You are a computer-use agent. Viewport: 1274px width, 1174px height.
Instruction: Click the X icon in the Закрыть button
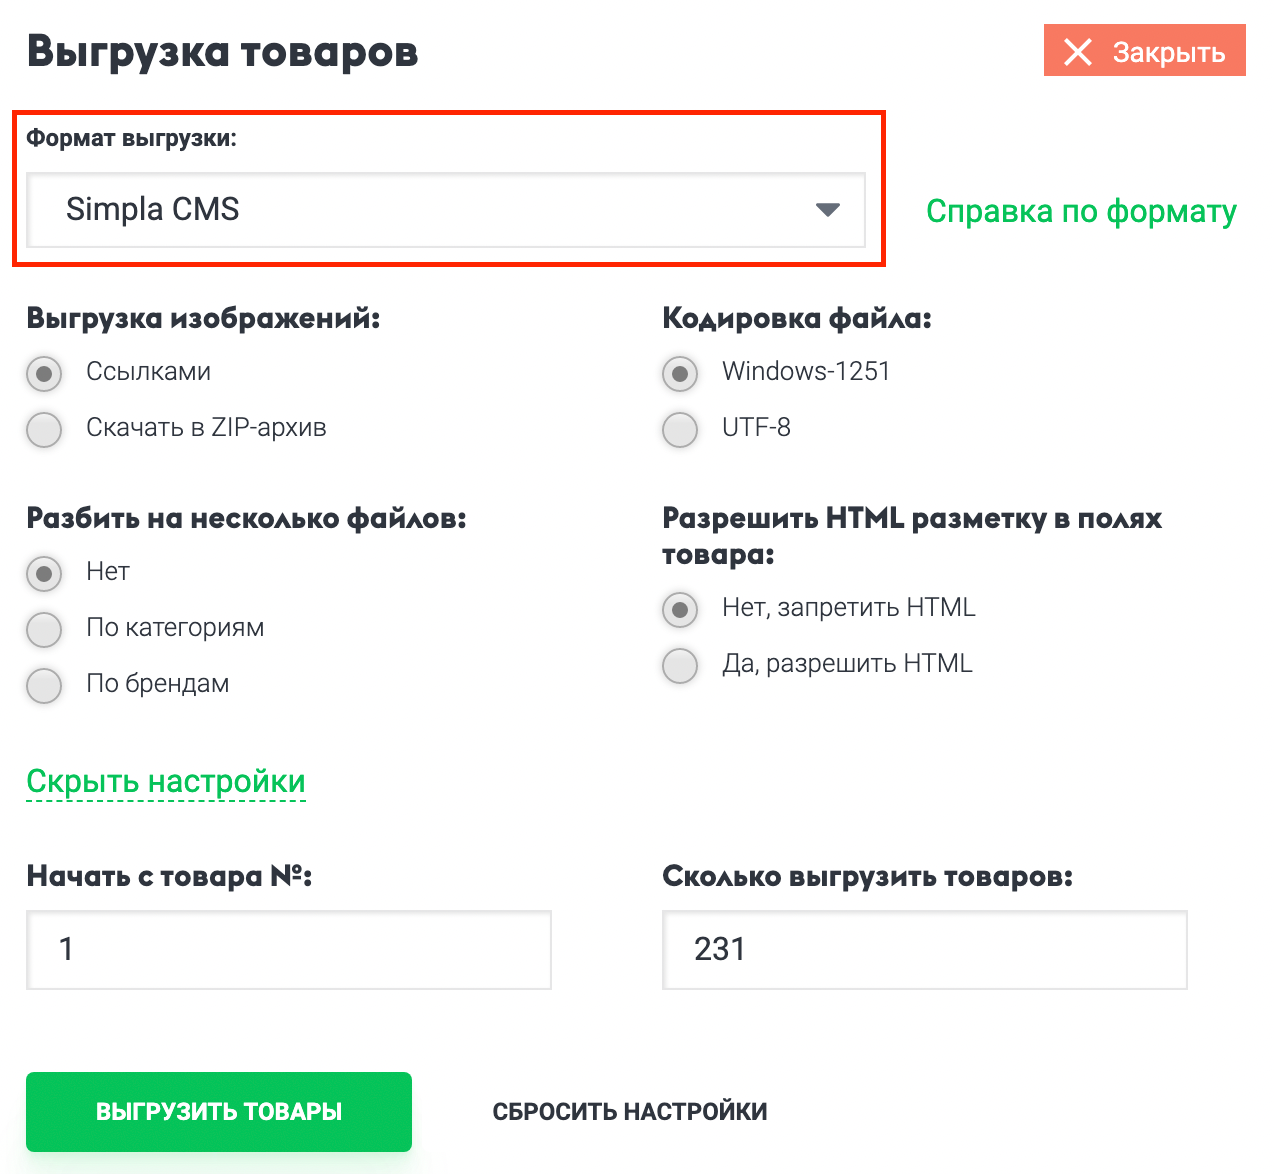(x=1078, y=53)
